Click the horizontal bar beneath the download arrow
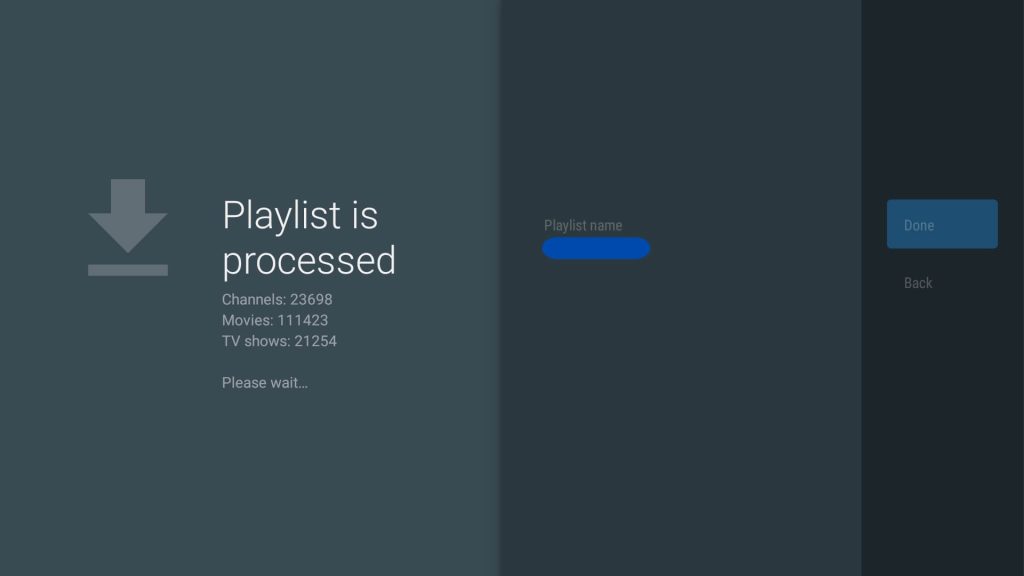Viewport: 1024px width, 576px height. (128, 270)
